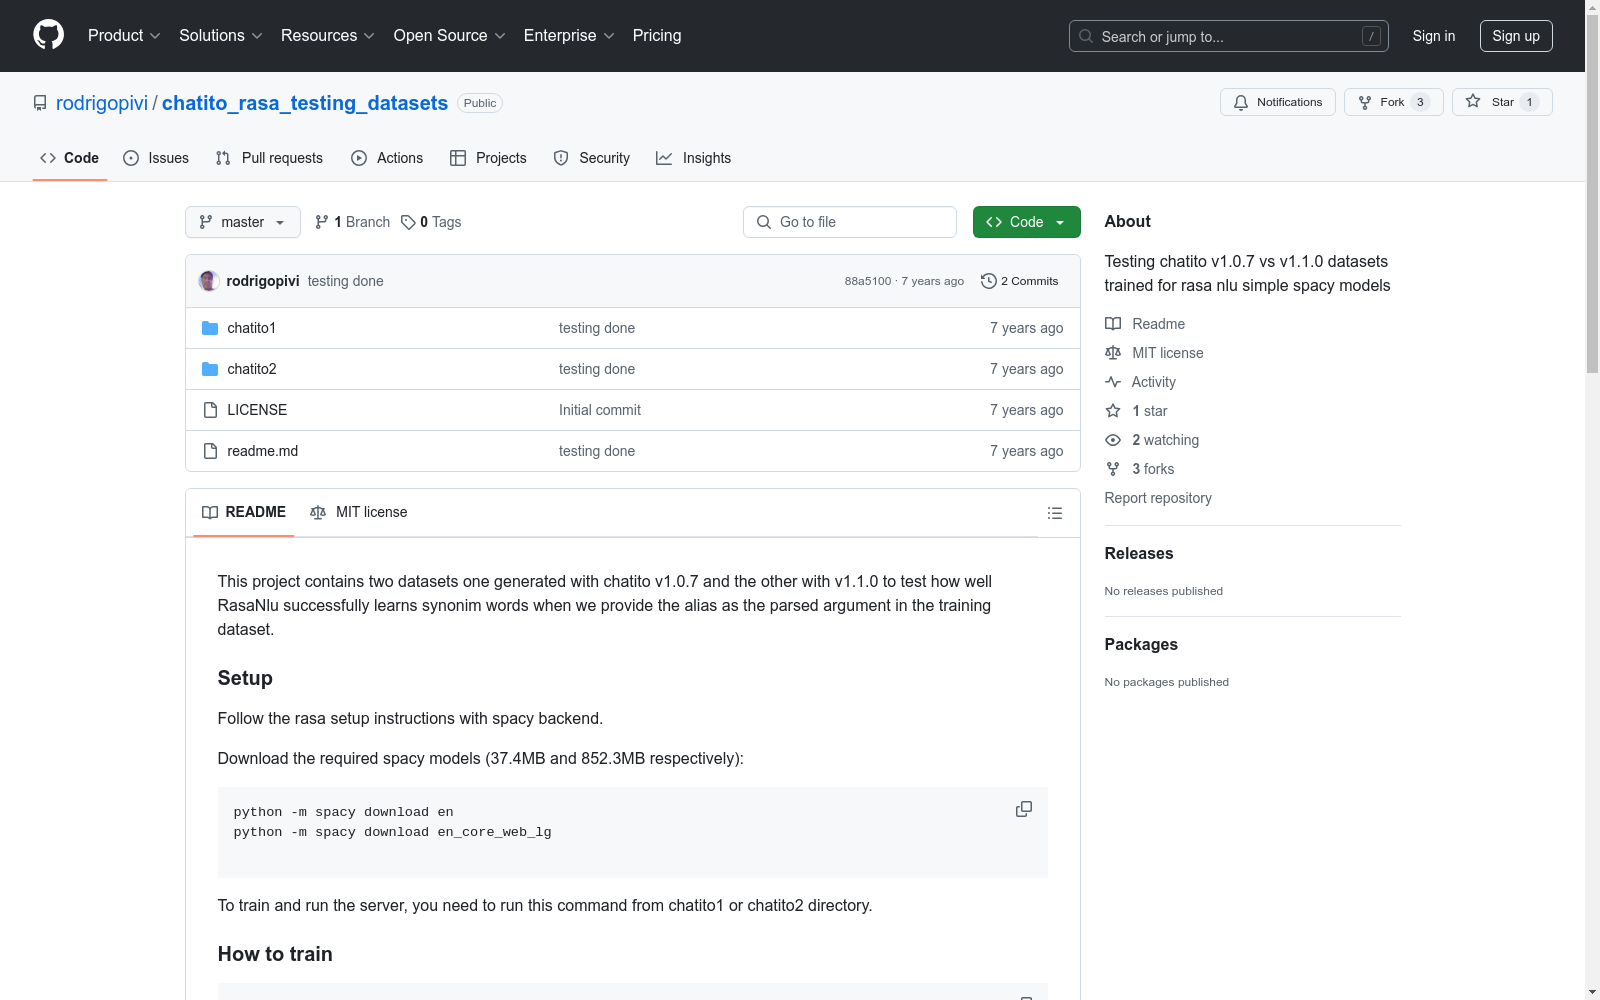Click the repository icon beside rodrigopivi
The image size is (1600, 1000).
[x=40, y=103]
